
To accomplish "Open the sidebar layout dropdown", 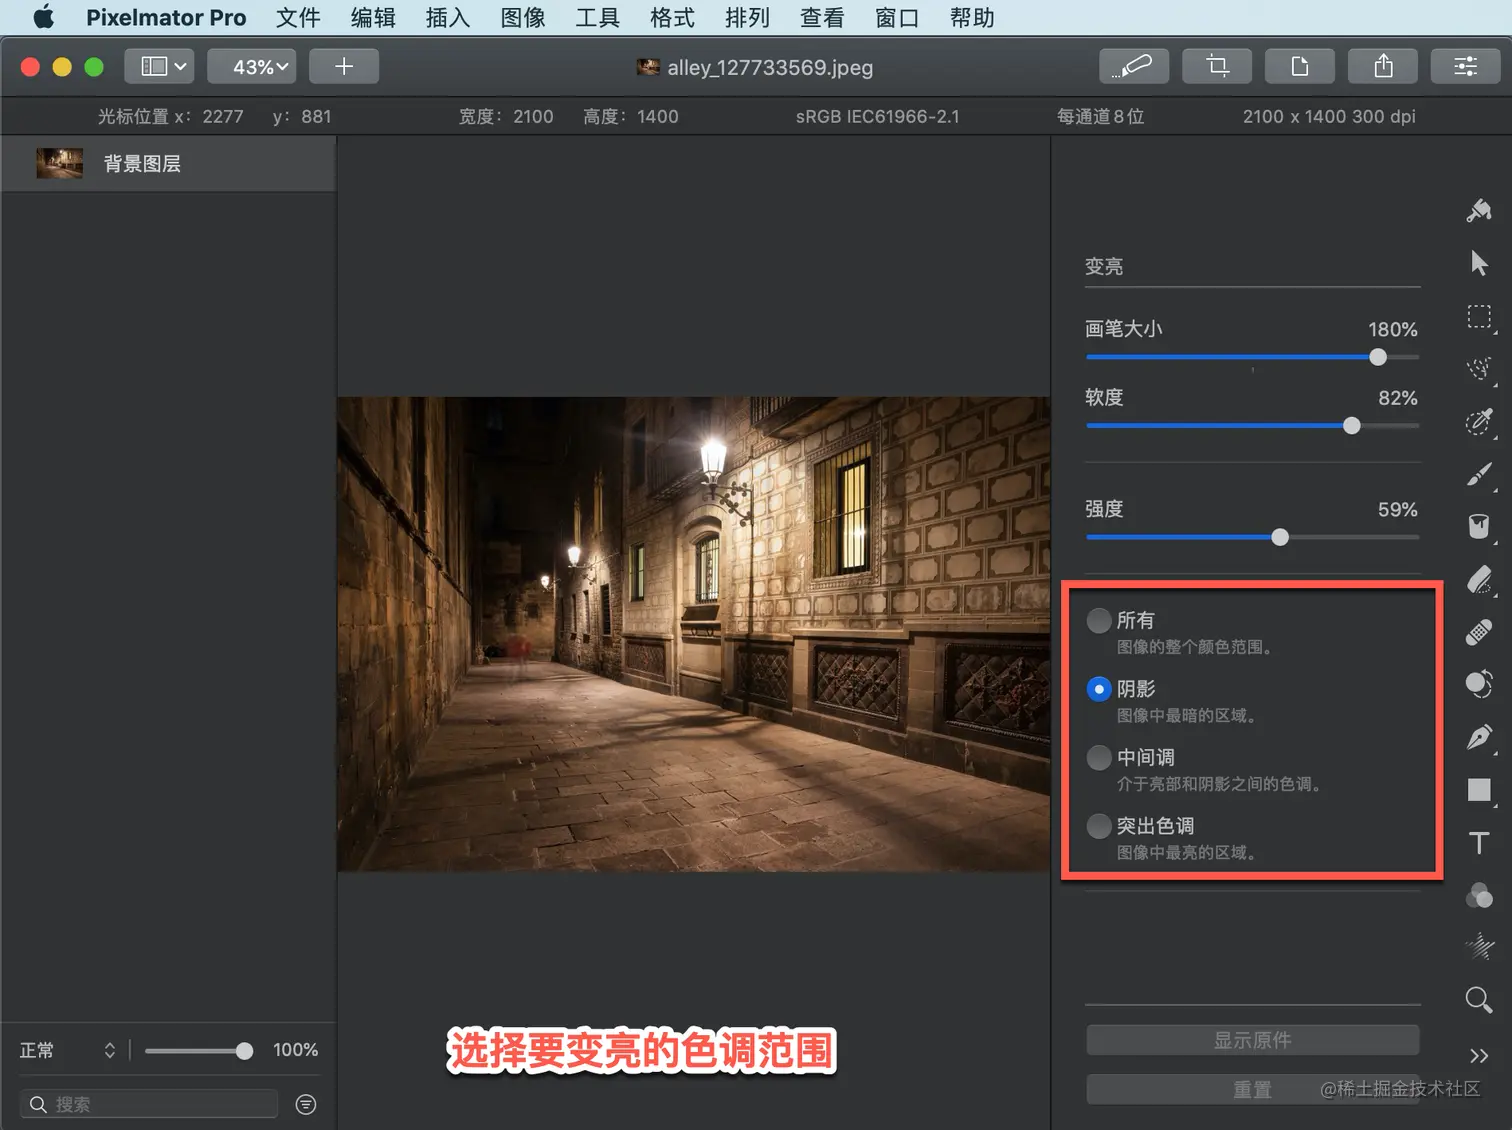I will coord(160,66).
